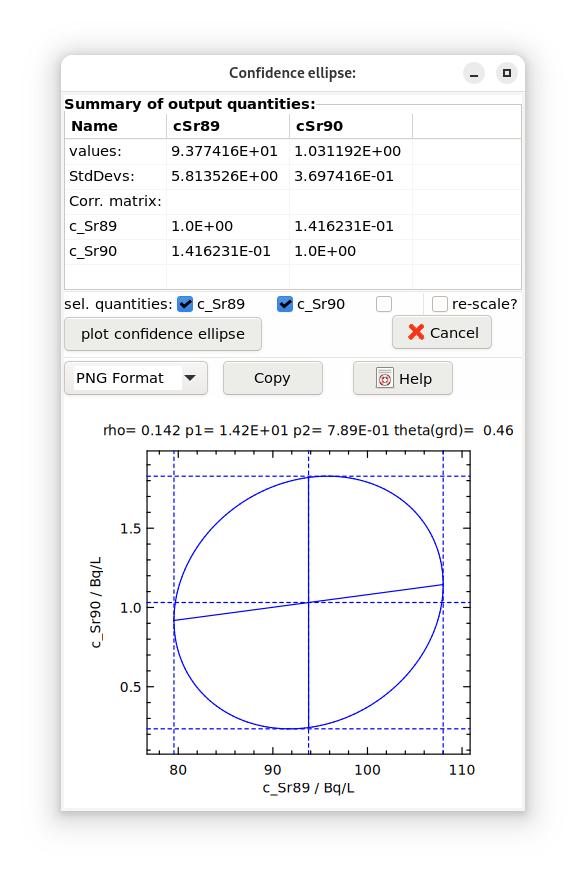Click the plot confidence ellipse button
This screenshot has height=878, width=586.
click(163, 334)
